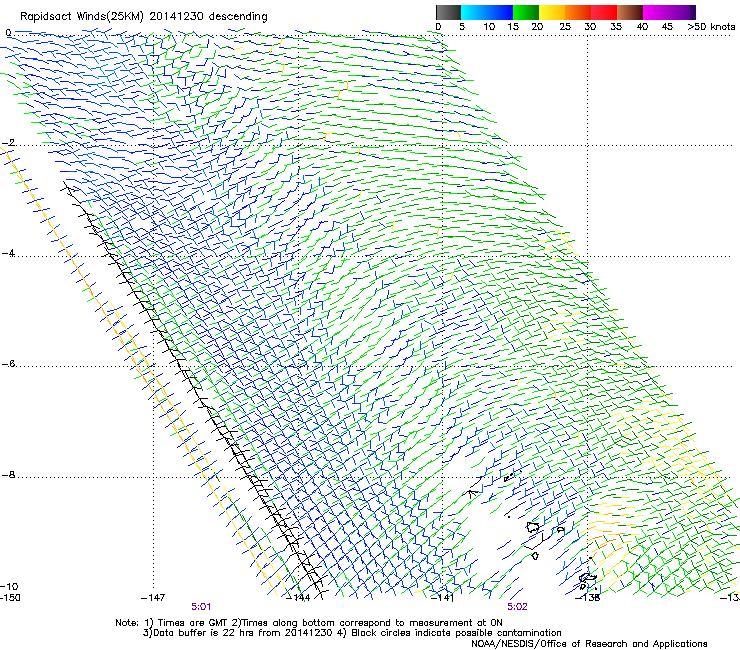
Task: Click the yellow 20-25 knots legend color
Action: tap(552, 12)
